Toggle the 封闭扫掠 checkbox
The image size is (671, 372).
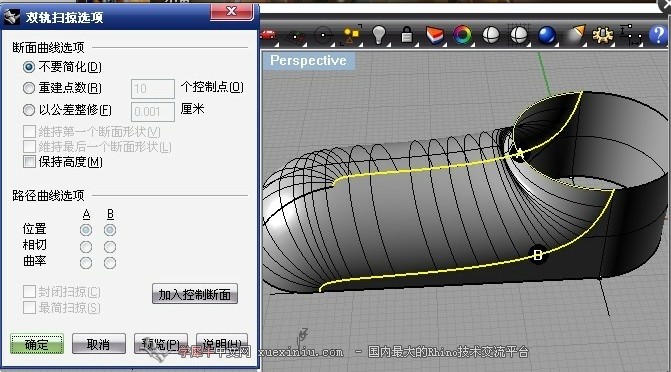(29, 292)
